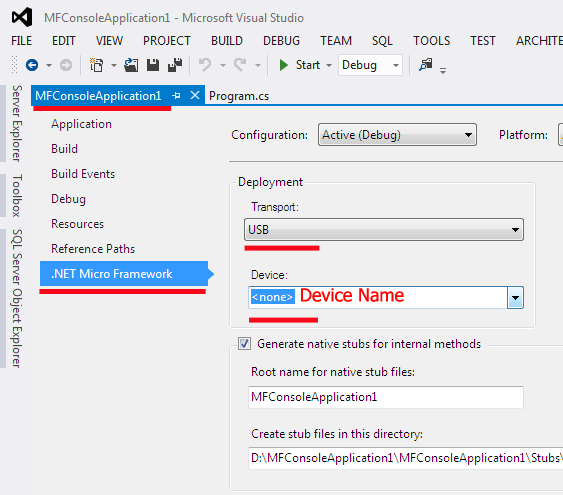Open the Toolbox side panel
This screenshot has width=563, height=495.
point(17,196)
